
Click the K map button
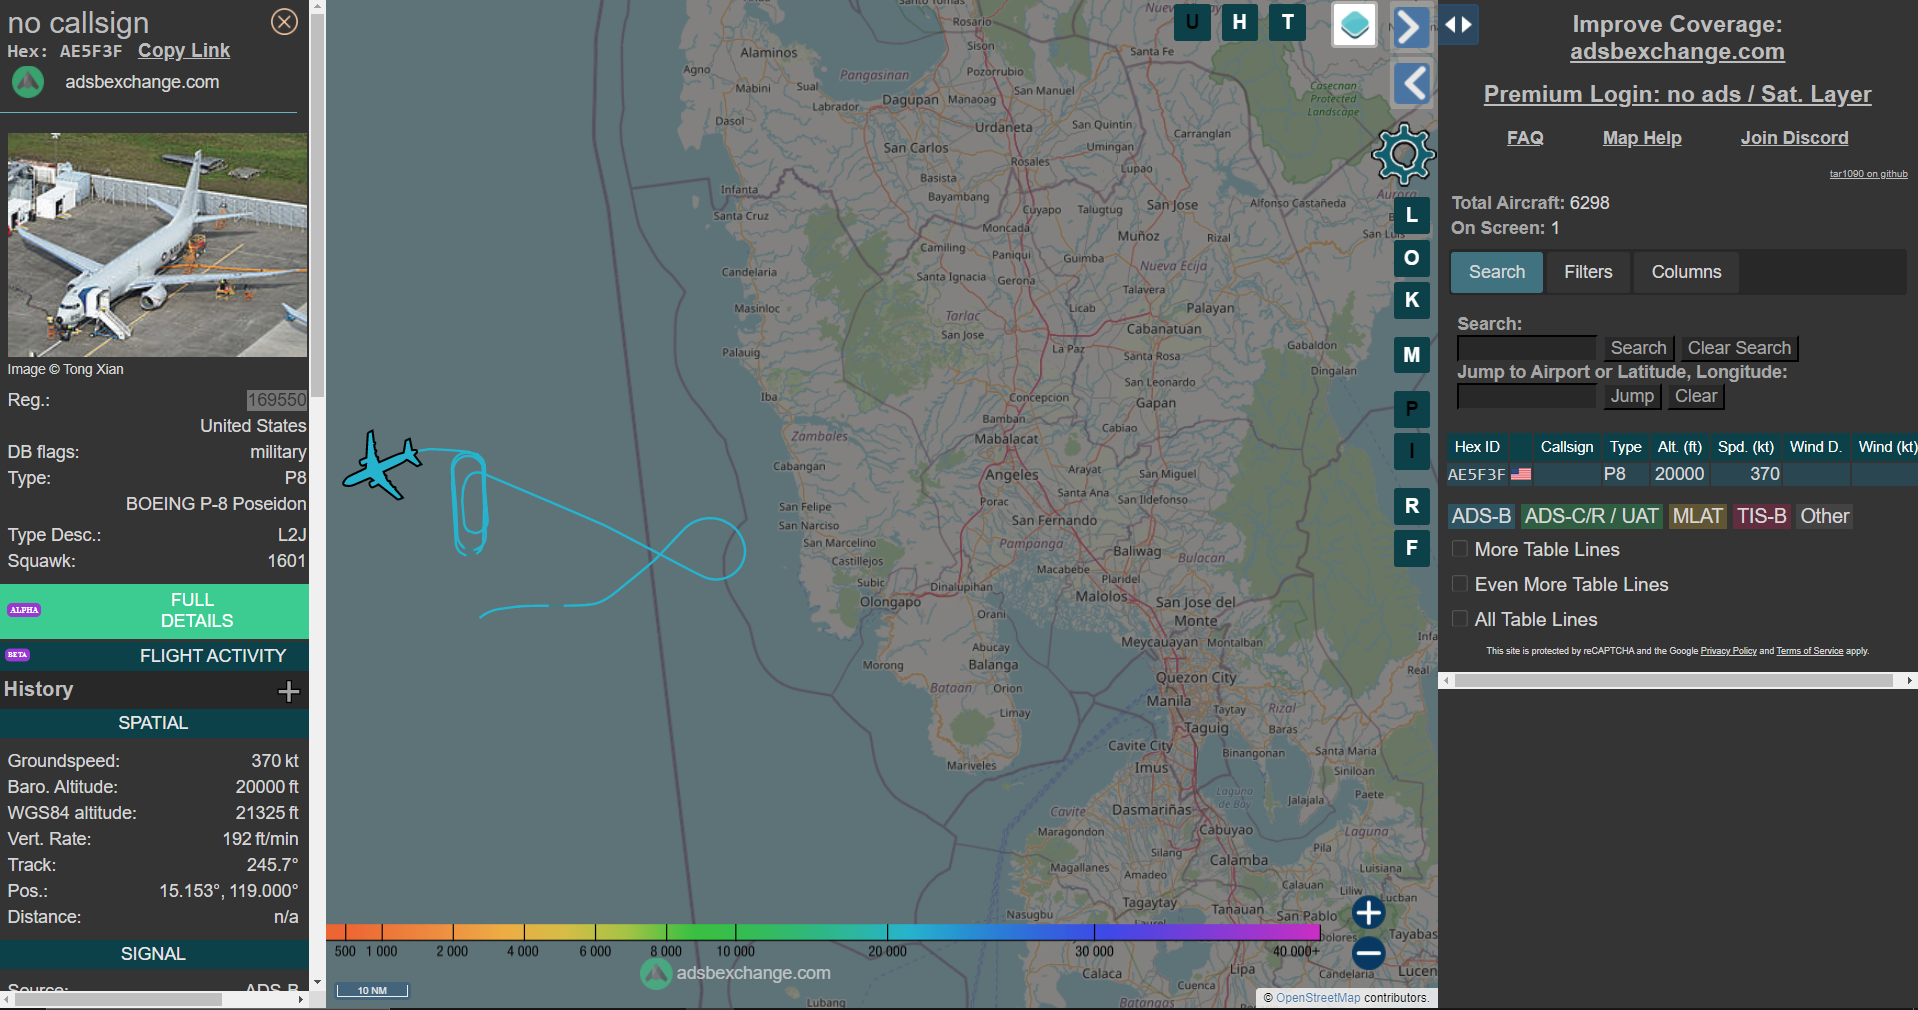(x=1412, y=300)
